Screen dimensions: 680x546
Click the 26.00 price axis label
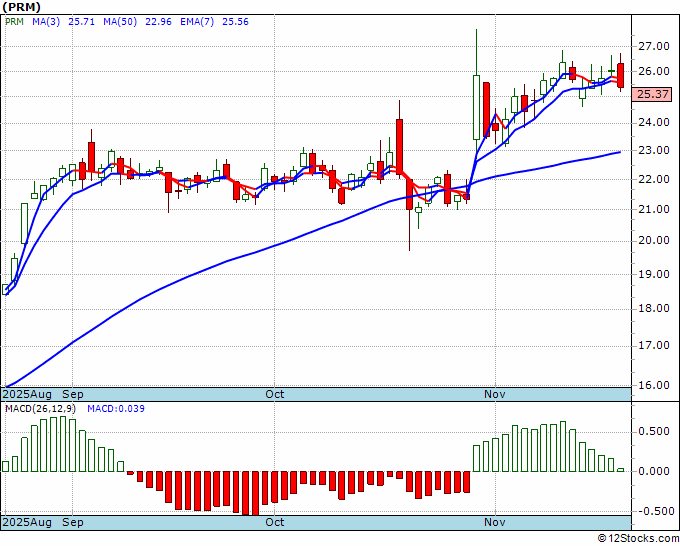point(653,71)
